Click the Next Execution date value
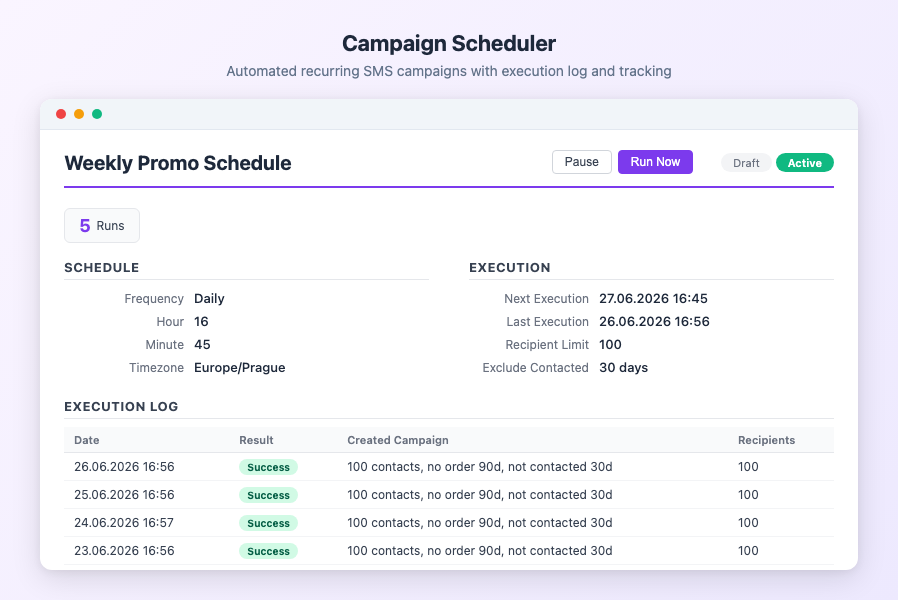The image size is (898, 600). click(653, 299)
